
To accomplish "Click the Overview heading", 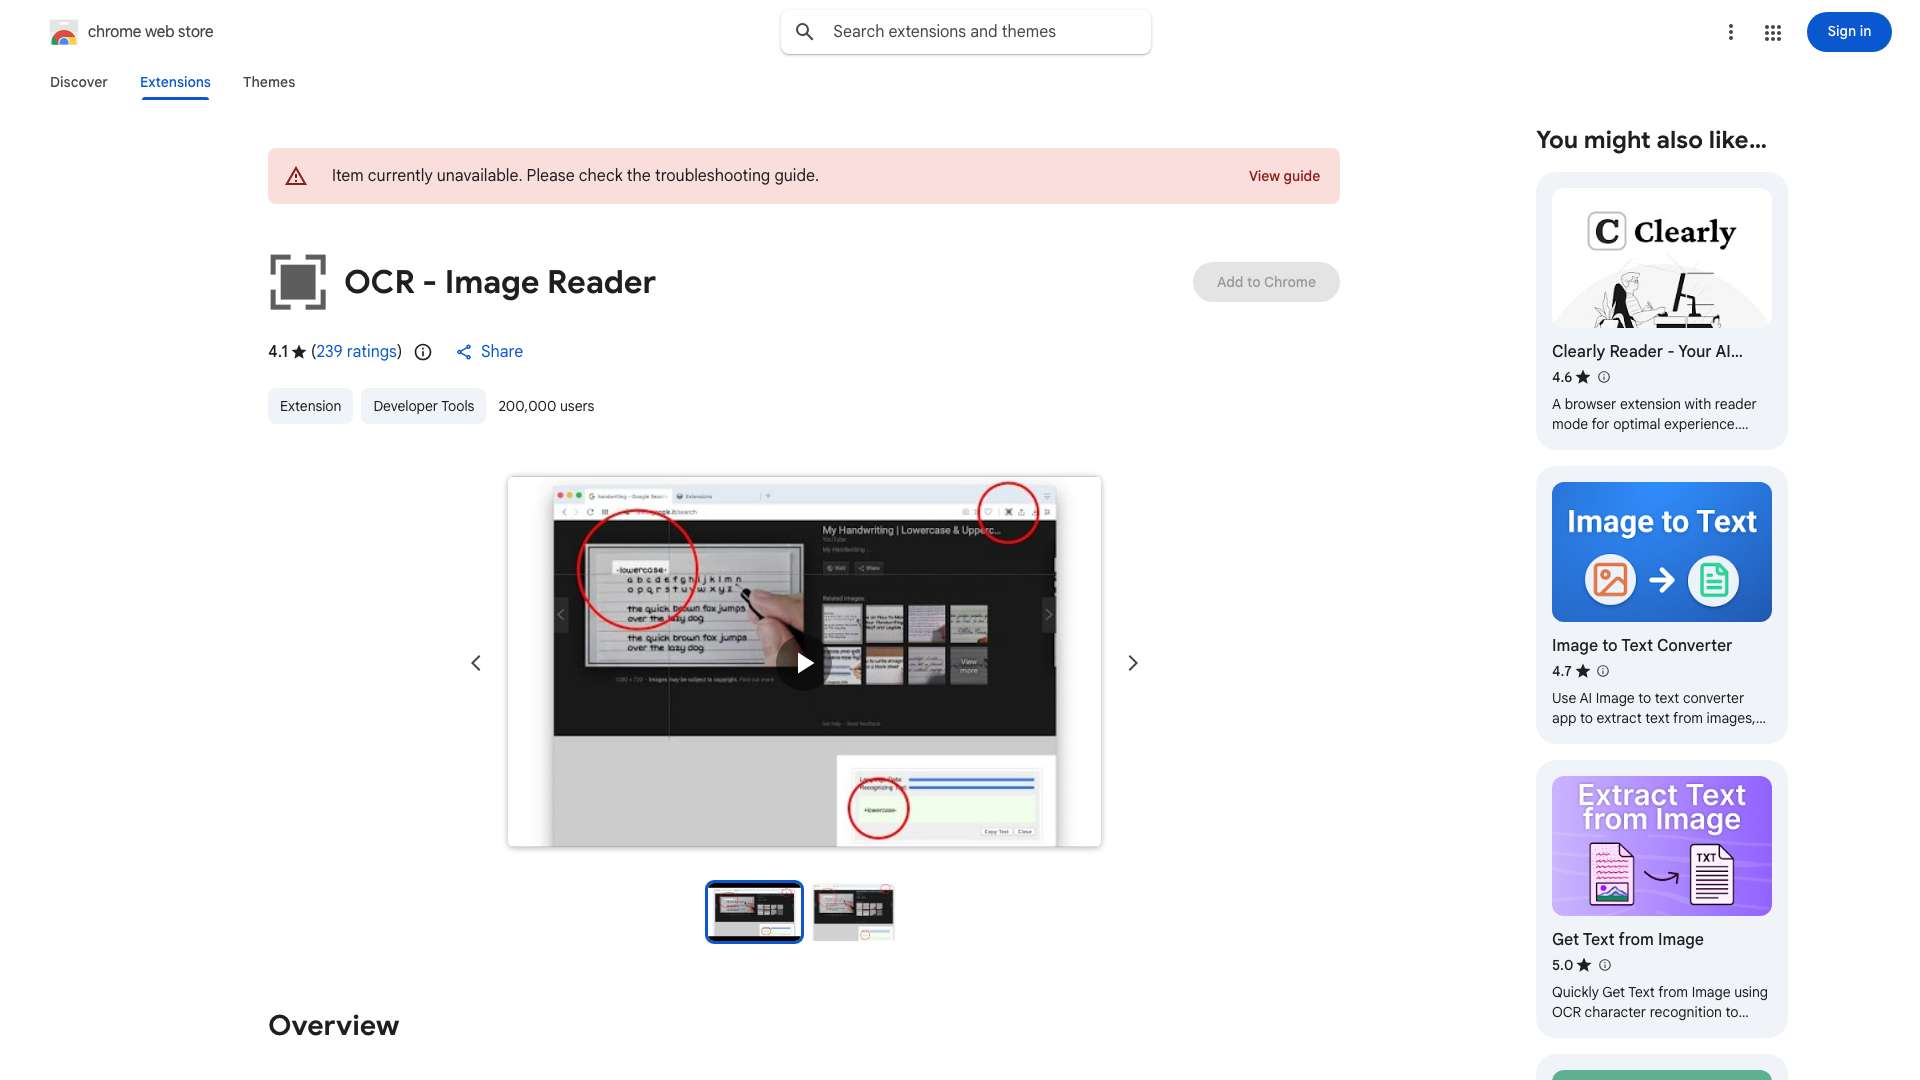I will (334, 1025).
